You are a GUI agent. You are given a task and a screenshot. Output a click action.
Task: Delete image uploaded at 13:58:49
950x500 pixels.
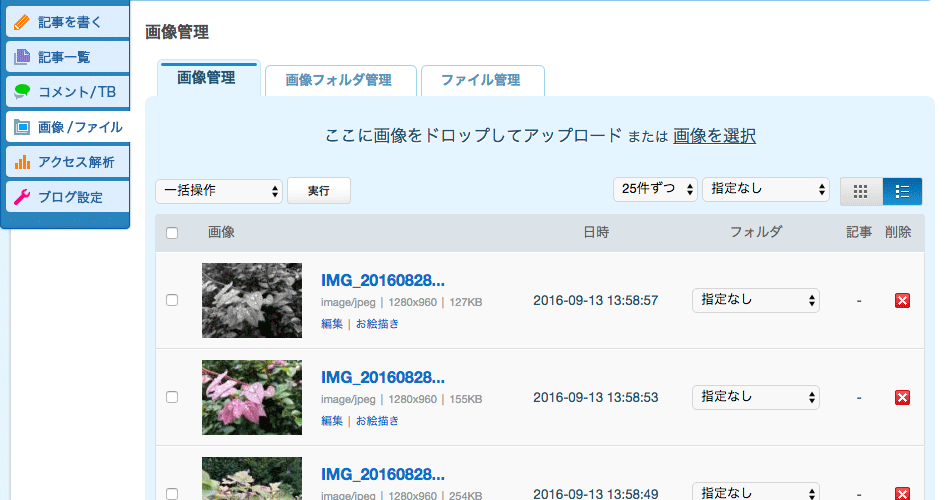(902, 493)
